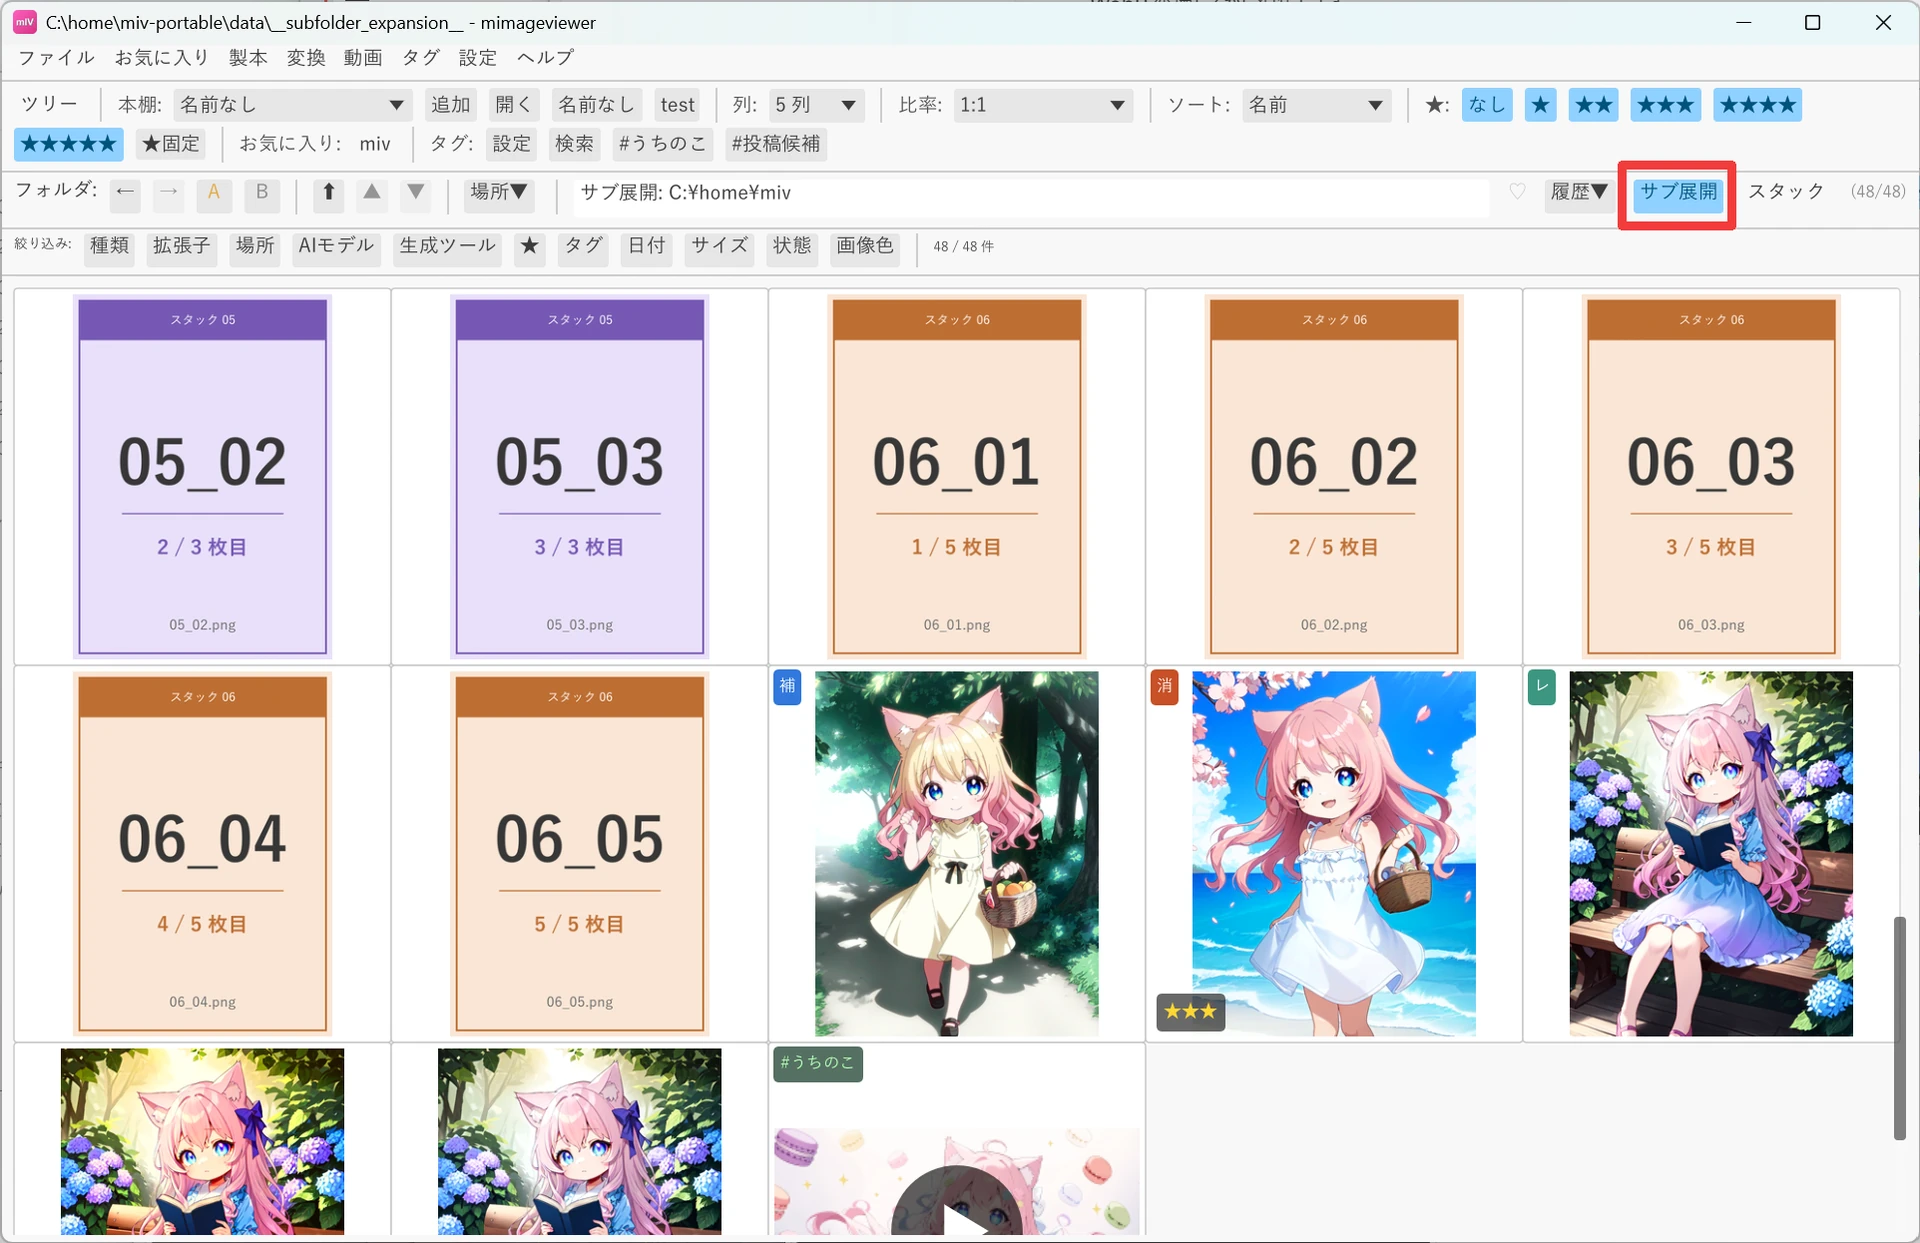Toggle the ★固定 pin button

click(x=171, y=144)
